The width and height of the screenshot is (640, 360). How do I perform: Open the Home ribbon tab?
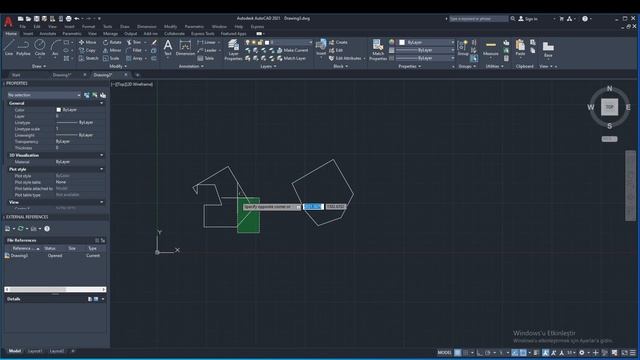tap(11, 34)
